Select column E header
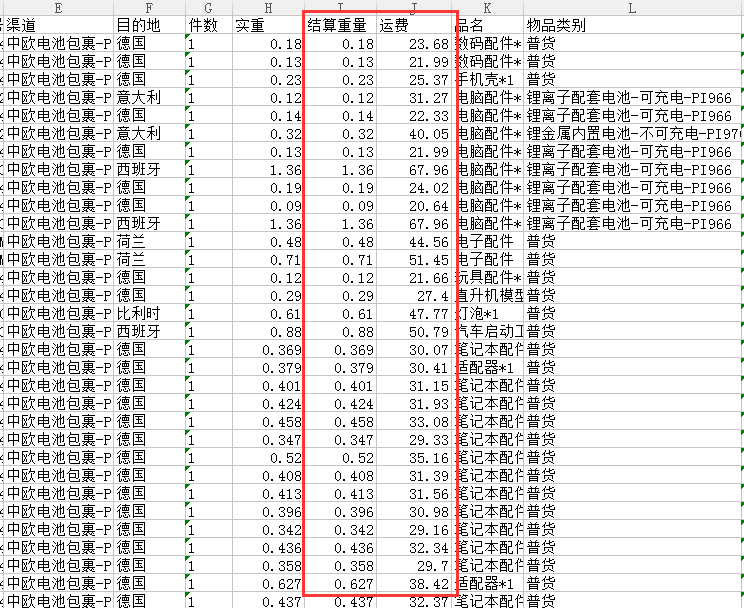This screenshot has height=608, width=744. (x=58, y=7)
